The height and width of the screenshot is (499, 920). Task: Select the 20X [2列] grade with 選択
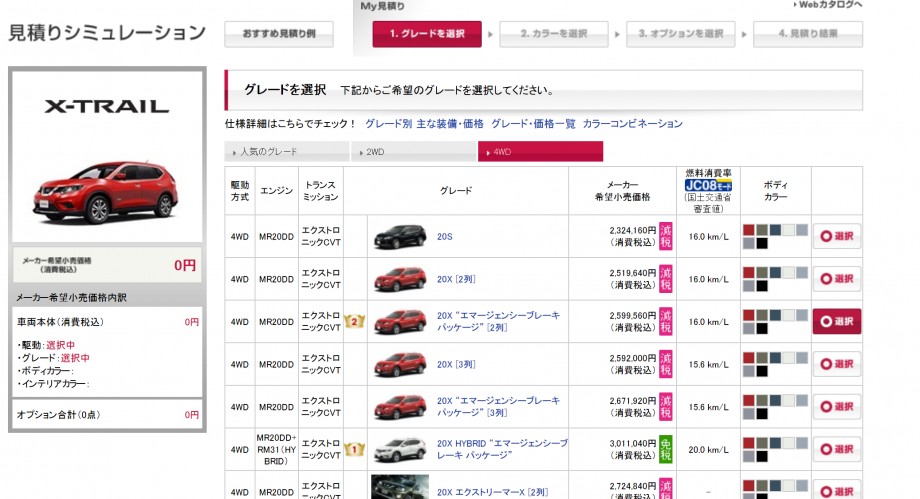tap(837, 279)
